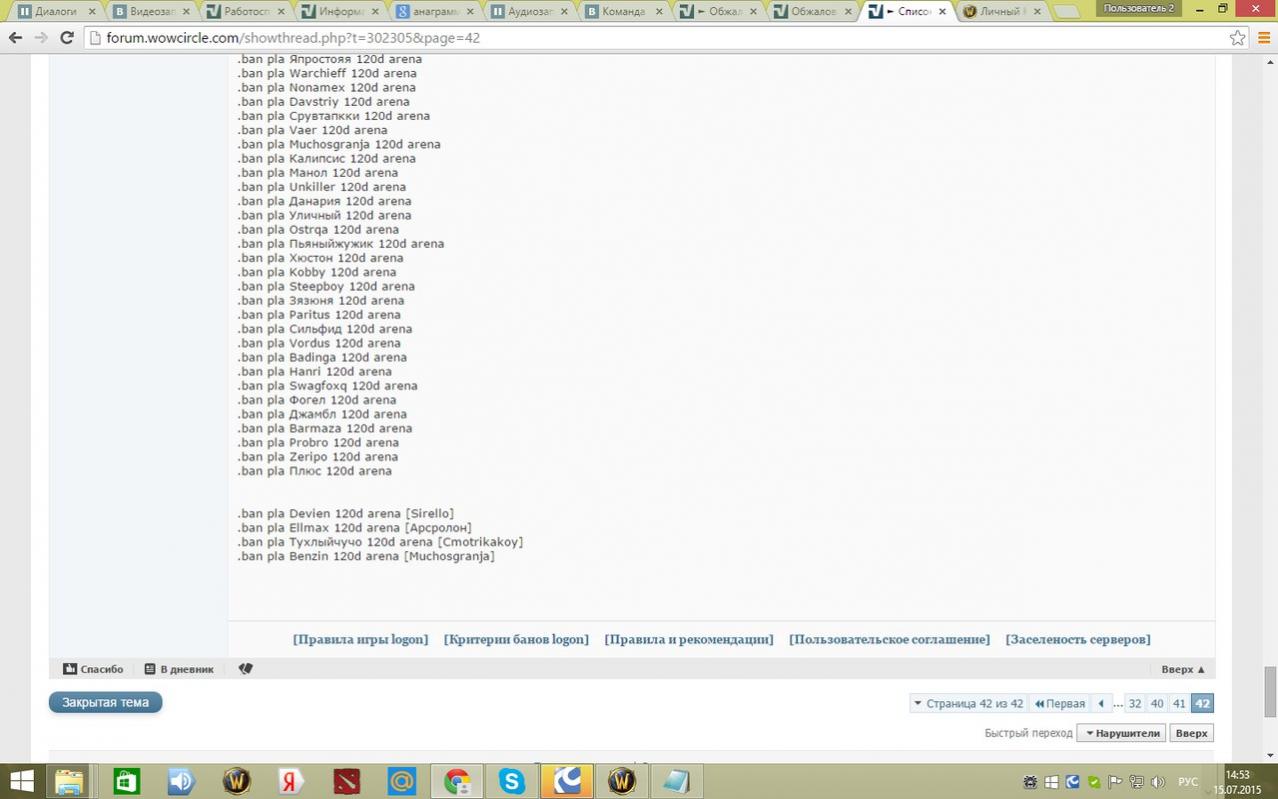Image resolution: width=1278 pixels, height=799 pixels.
Task: Open Mail.ru Agent in the taskbar
Action: click(x=401, y=781)
